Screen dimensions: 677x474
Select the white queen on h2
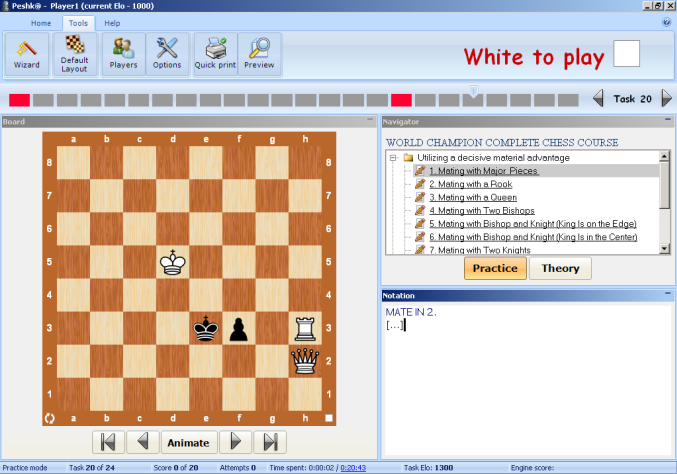305,361
